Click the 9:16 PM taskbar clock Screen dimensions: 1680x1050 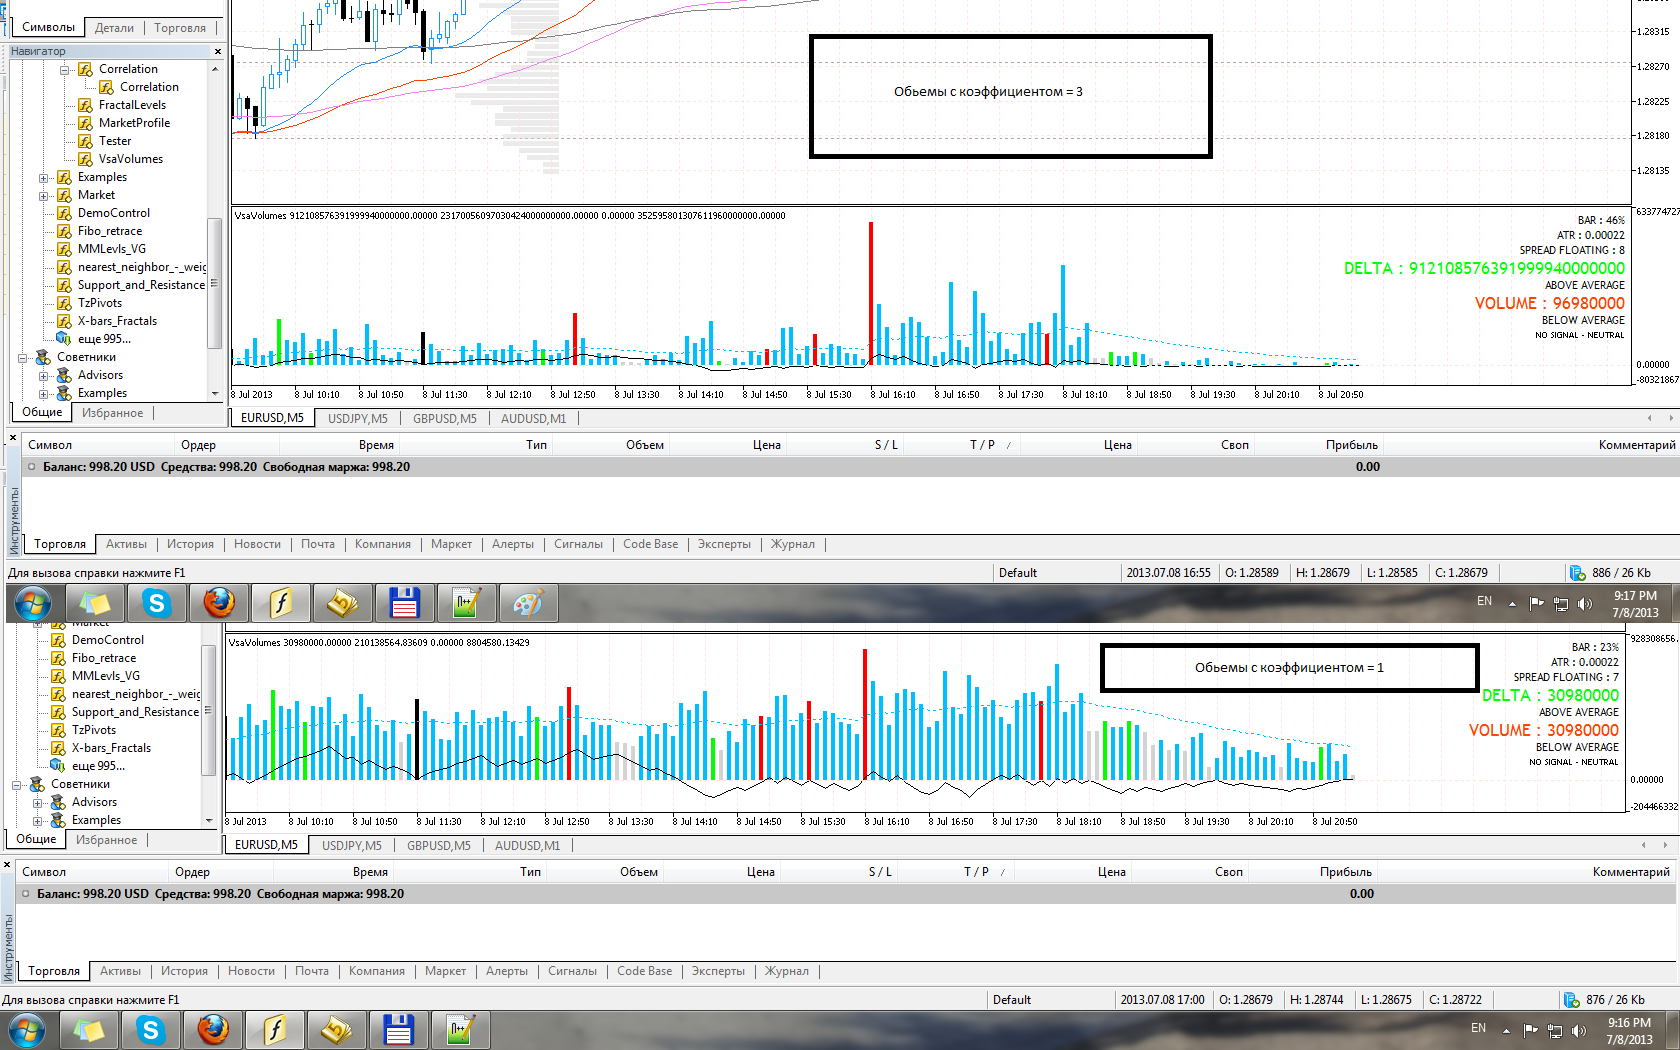pyautogui.click(x=1629, y=1031)
